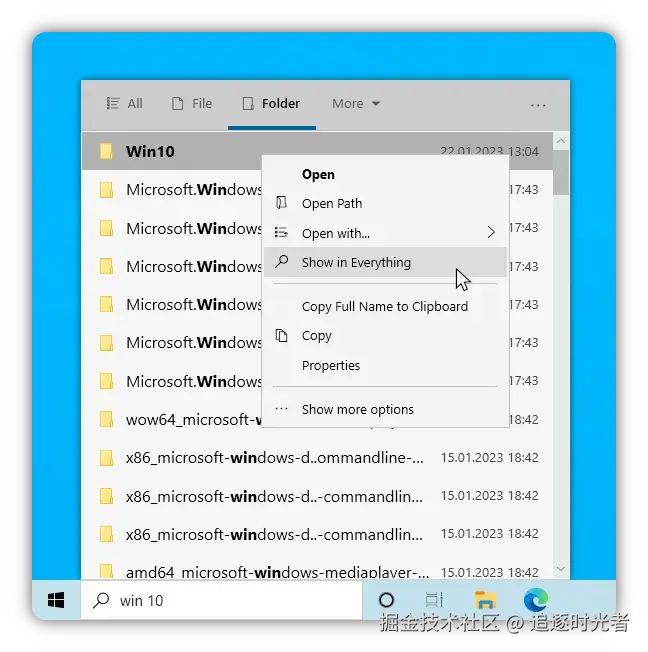The width and height of the screenshot is (648, 652).
Task: Click the Open Path icon
Action: pyautogui.click(x=282, y=203)
